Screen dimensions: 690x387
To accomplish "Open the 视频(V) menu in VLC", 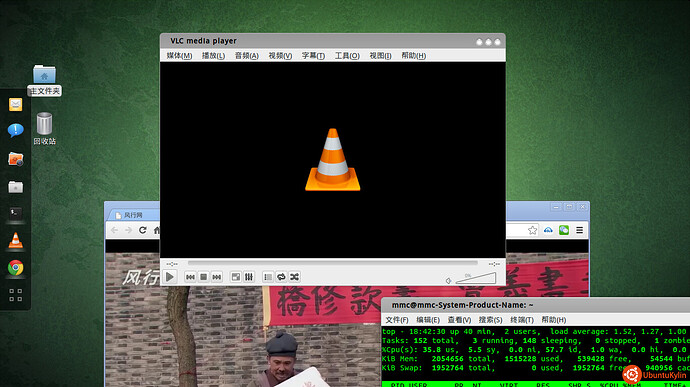I will [x=280, y=55].
